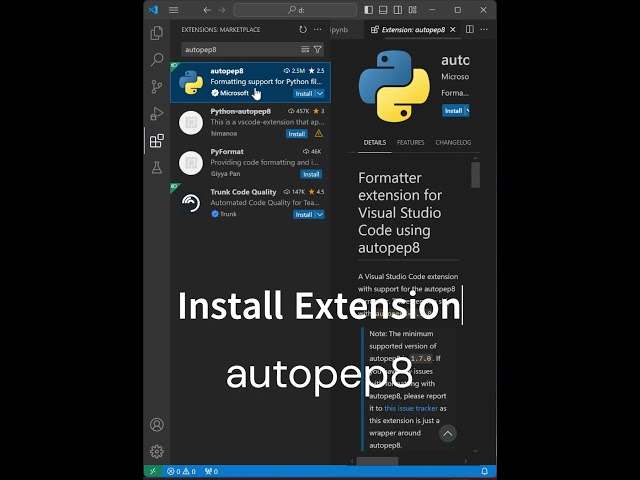Viewport: 640px width, 480px height.
Task: Open editor more actions ellipsis
Action: click(x=484, y=29)
